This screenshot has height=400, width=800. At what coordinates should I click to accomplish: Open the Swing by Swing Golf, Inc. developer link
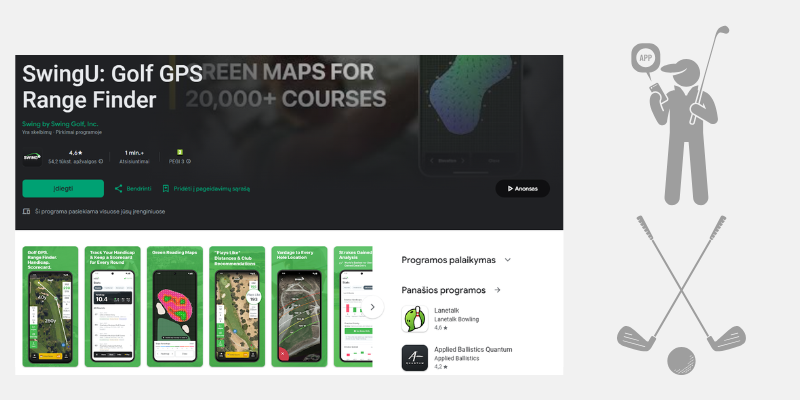(x=60, y=124)
